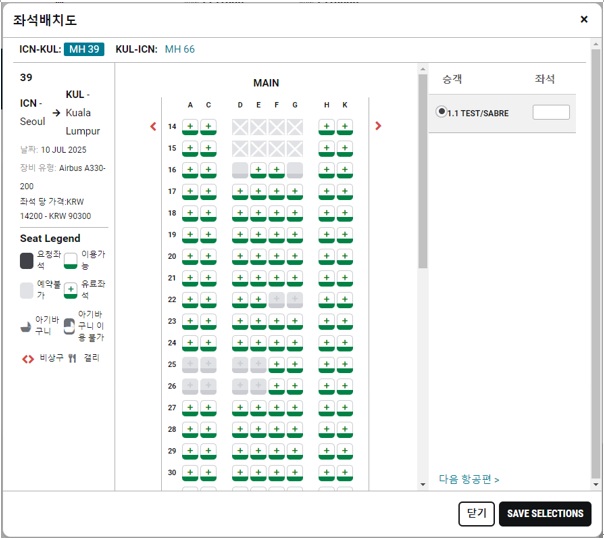This screenshot has height=539, width=604.
Task: Select seat 21C in row 21
Action: (208, 278)
